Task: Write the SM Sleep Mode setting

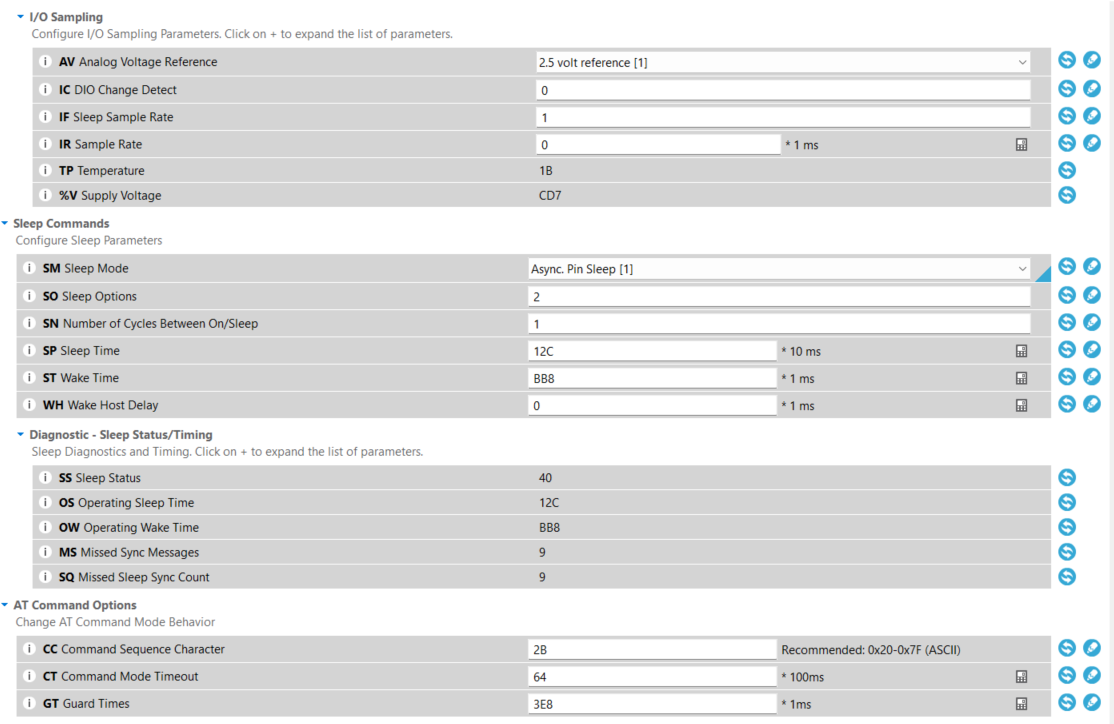Action: [x=1092, y=267]
